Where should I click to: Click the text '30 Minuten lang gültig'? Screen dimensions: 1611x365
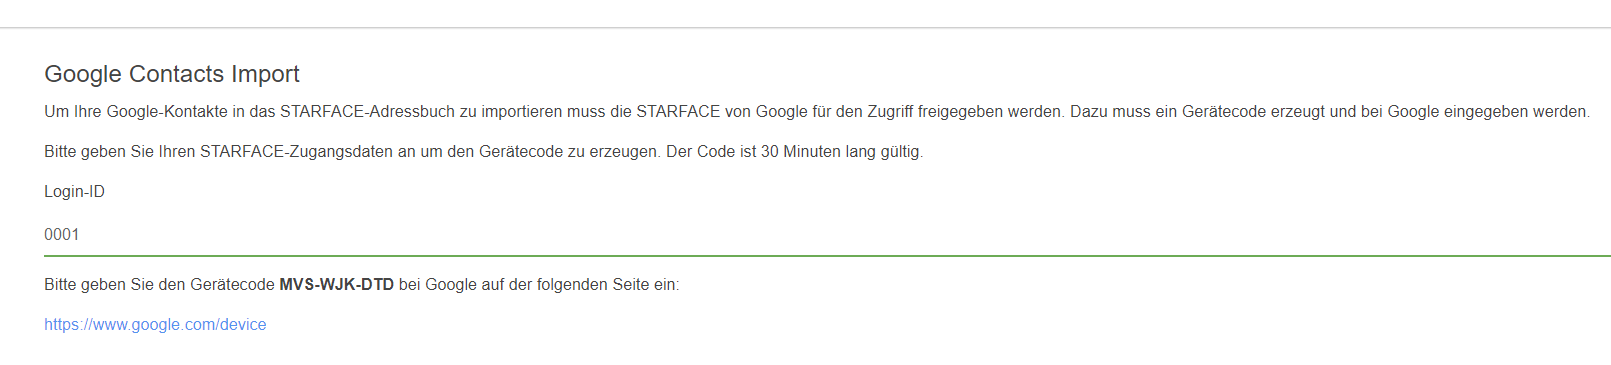(x=841, y=151)
